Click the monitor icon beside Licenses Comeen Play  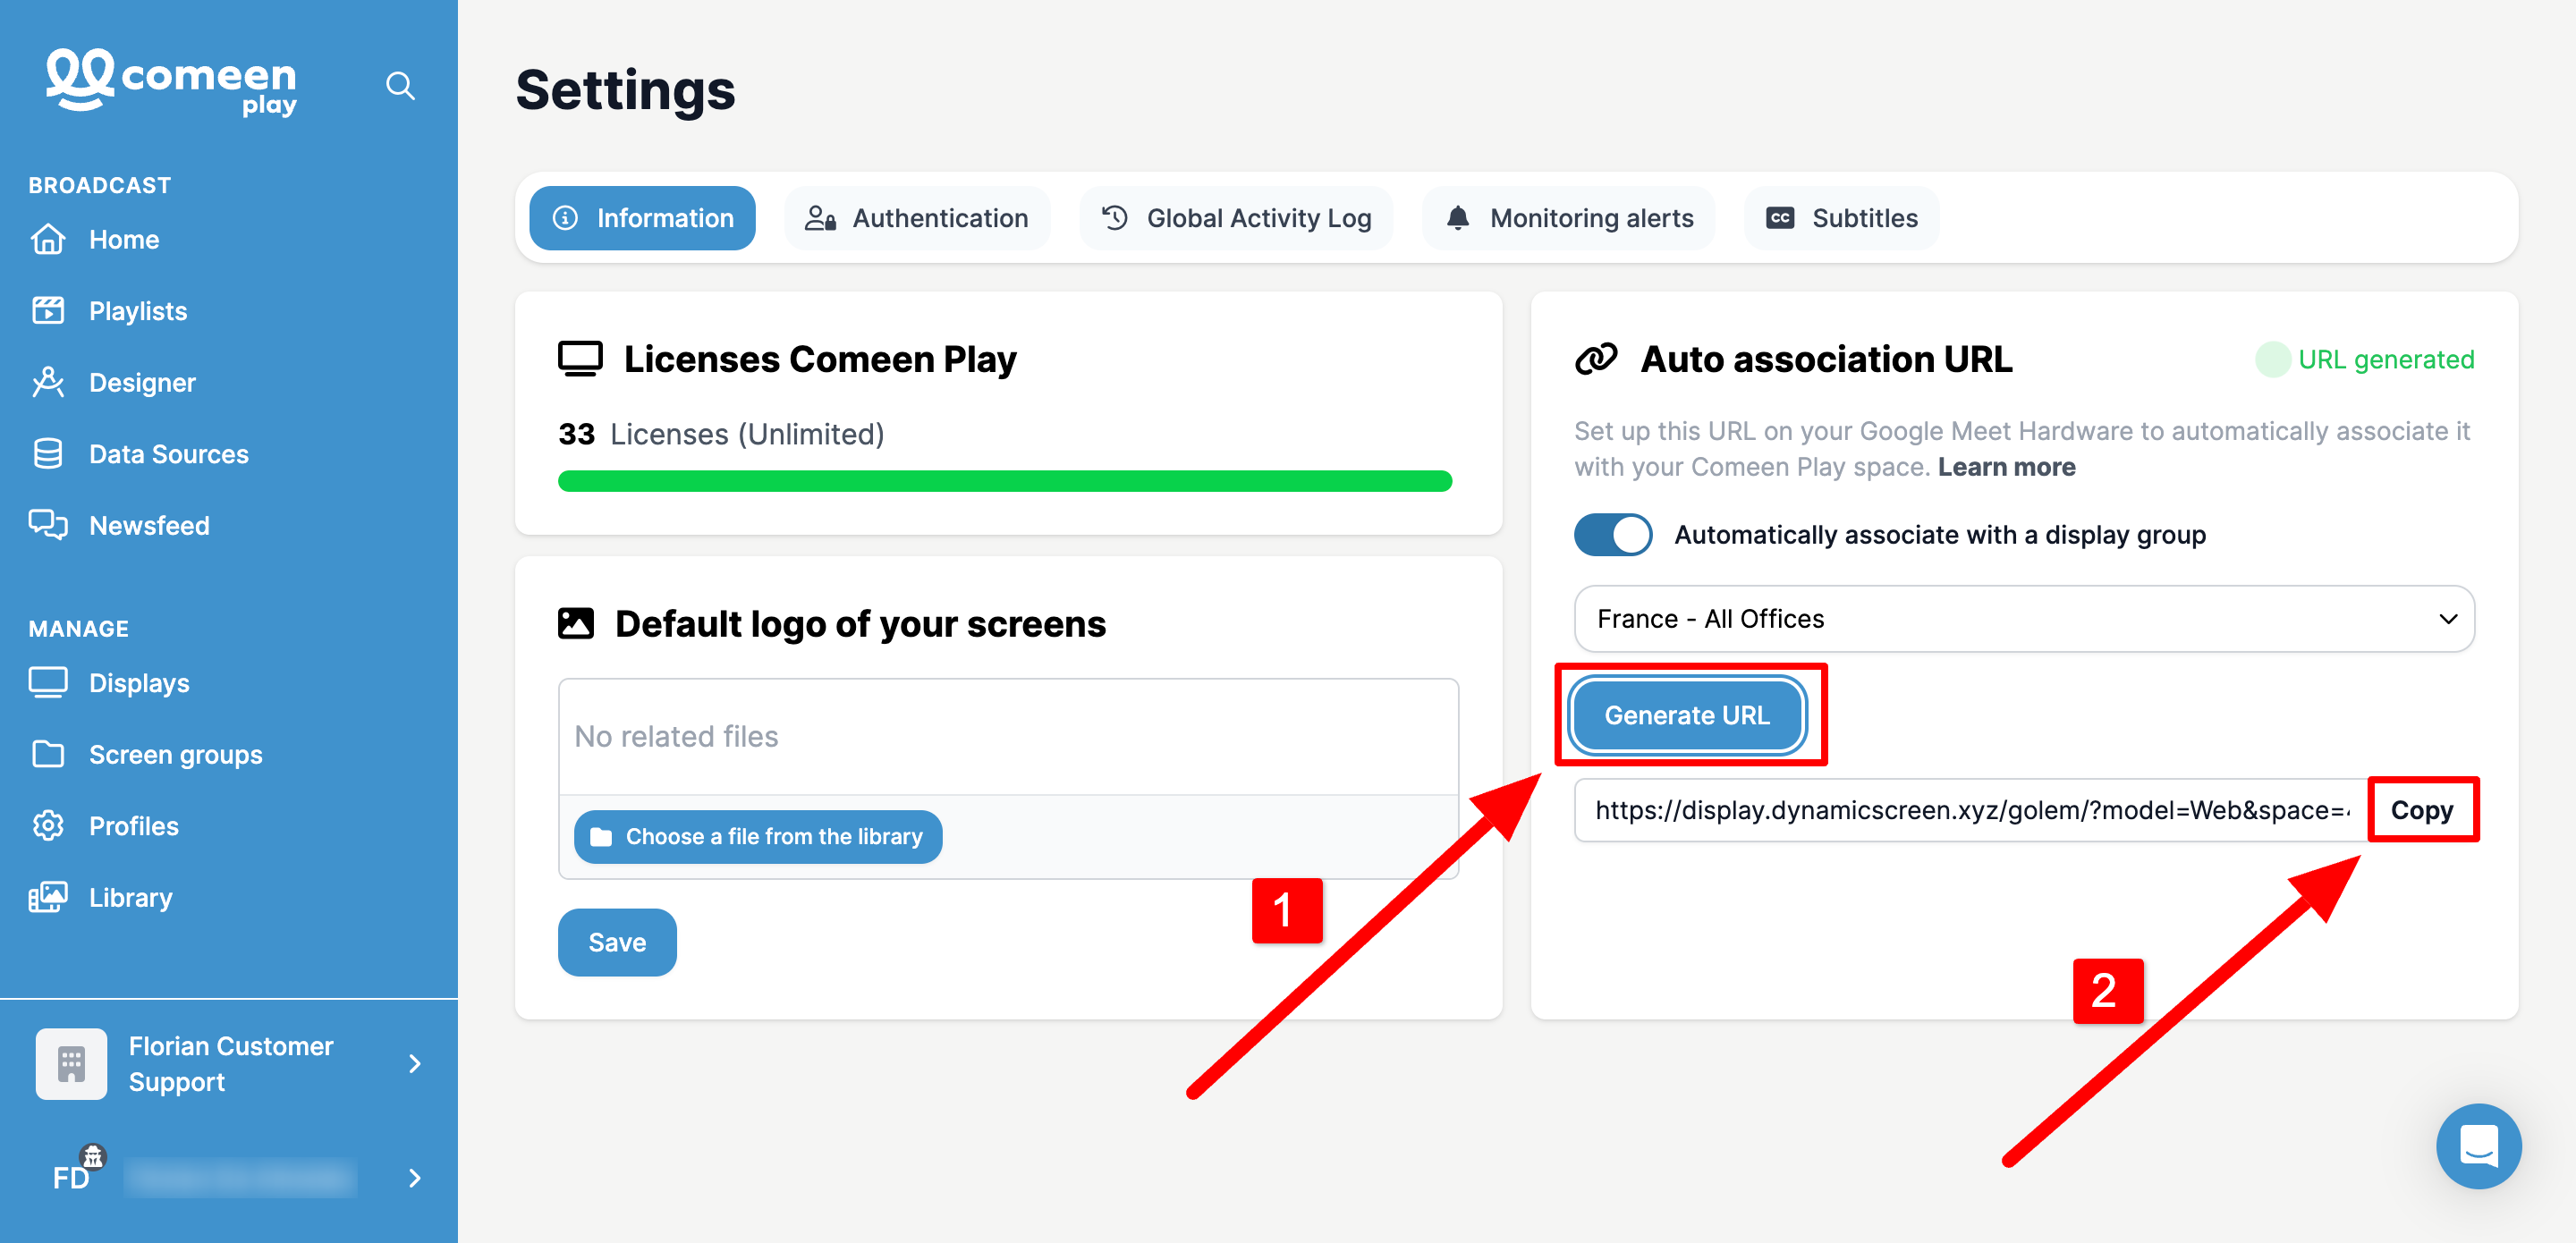tap(580, 359)
